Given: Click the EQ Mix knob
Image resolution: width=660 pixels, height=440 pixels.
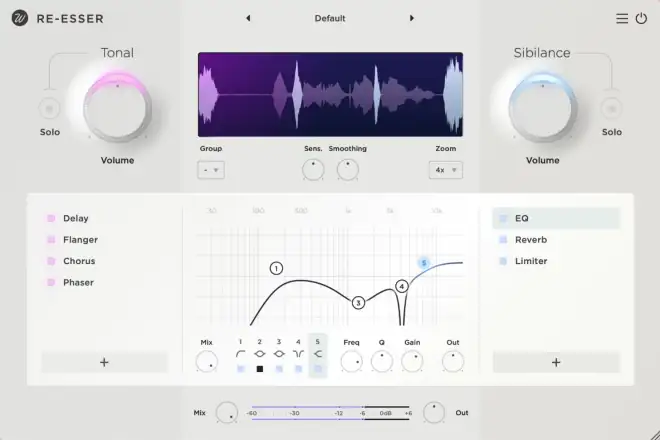Looking at the screenshot, I should coord(207,361).
